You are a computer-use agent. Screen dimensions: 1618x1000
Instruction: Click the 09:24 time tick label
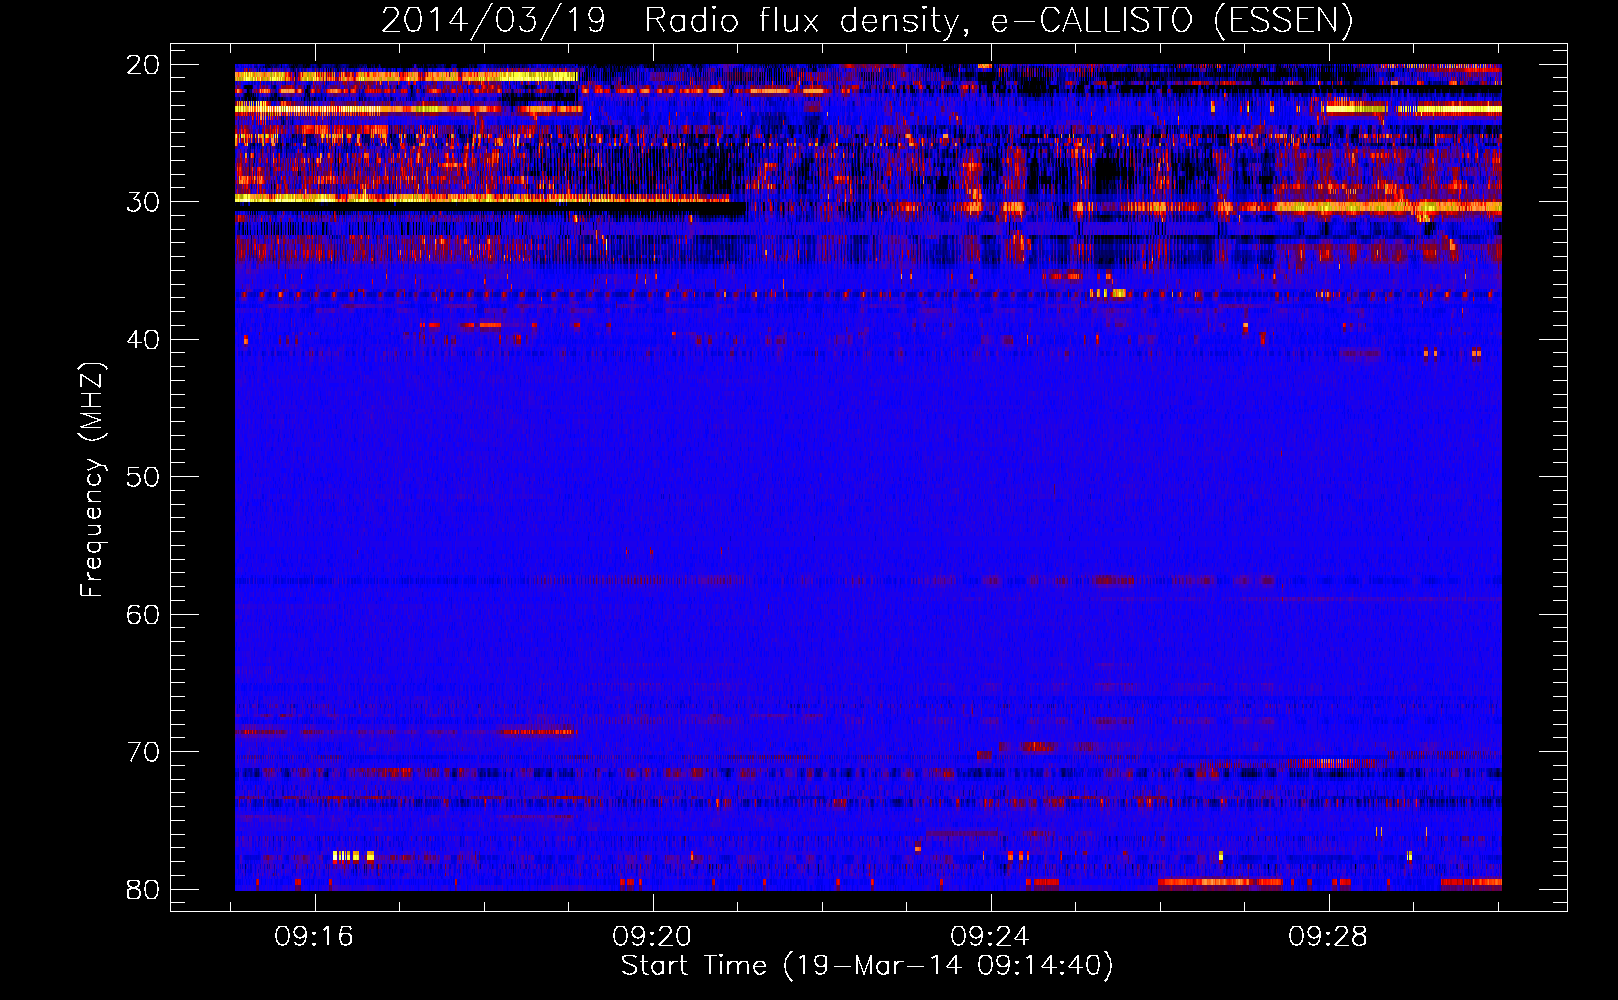pyautogui.click(x=990, y=937)
